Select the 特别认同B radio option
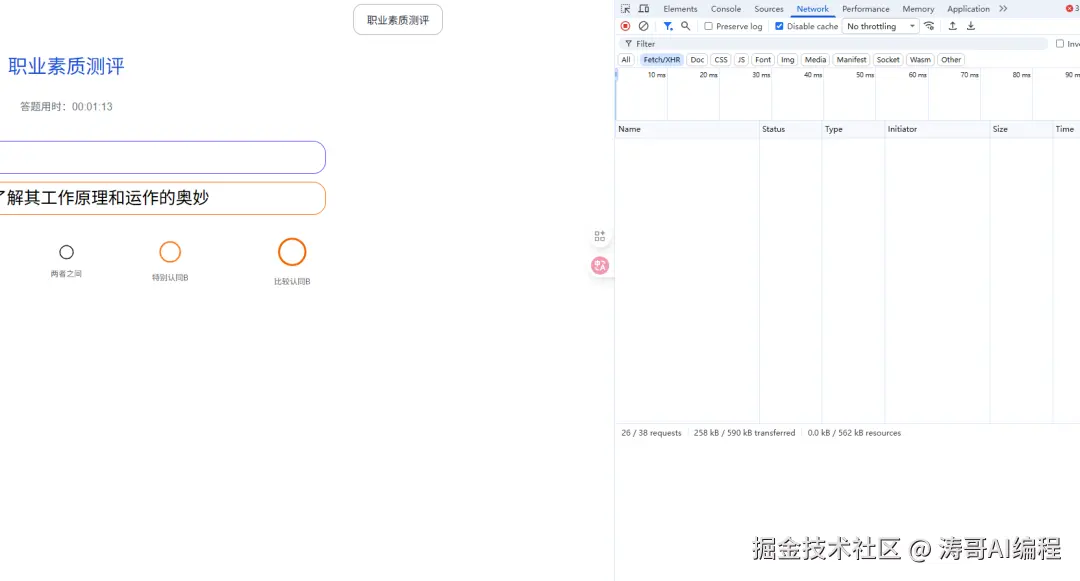 coord(170,252)
